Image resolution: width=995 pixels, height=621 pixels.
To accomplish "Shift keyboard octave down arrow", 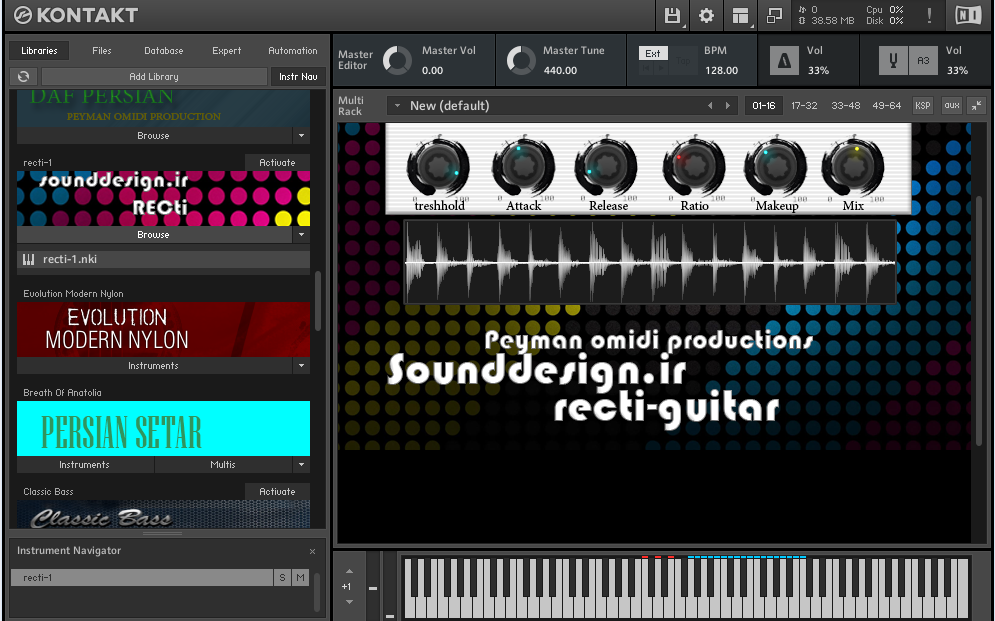I will coord(349,602).
